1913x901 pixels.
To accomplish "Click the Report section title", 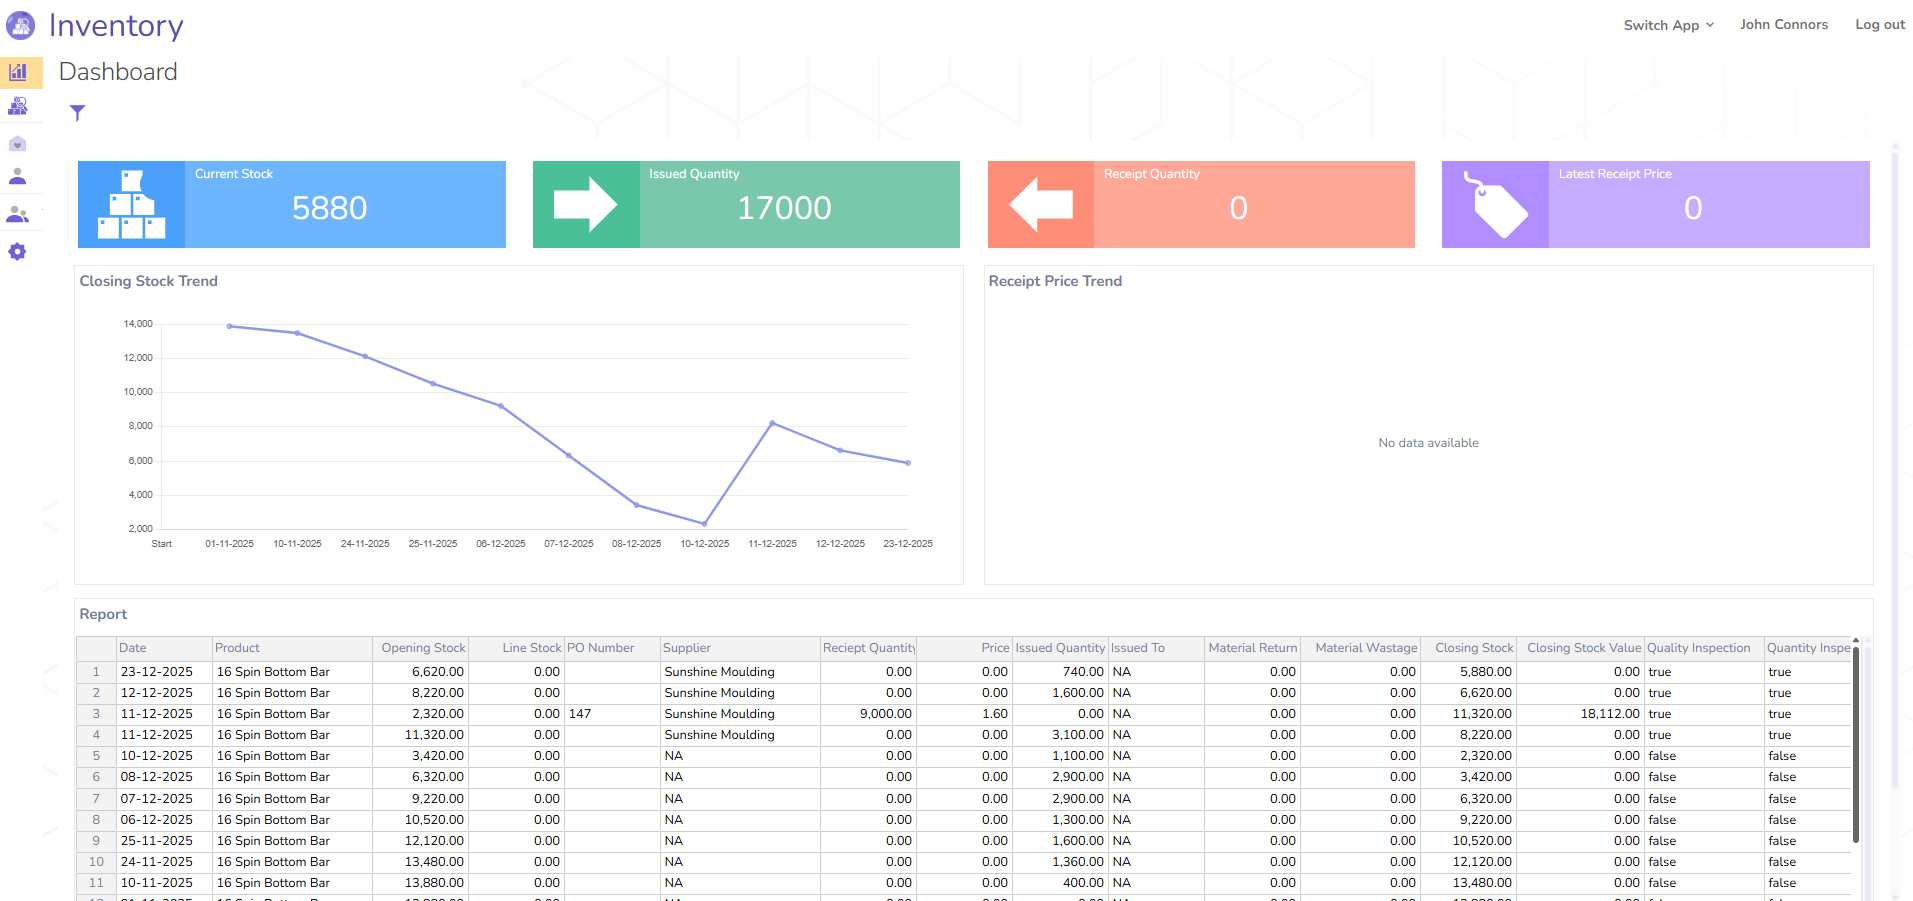I will pyautogui.click(x=103, y=614).
